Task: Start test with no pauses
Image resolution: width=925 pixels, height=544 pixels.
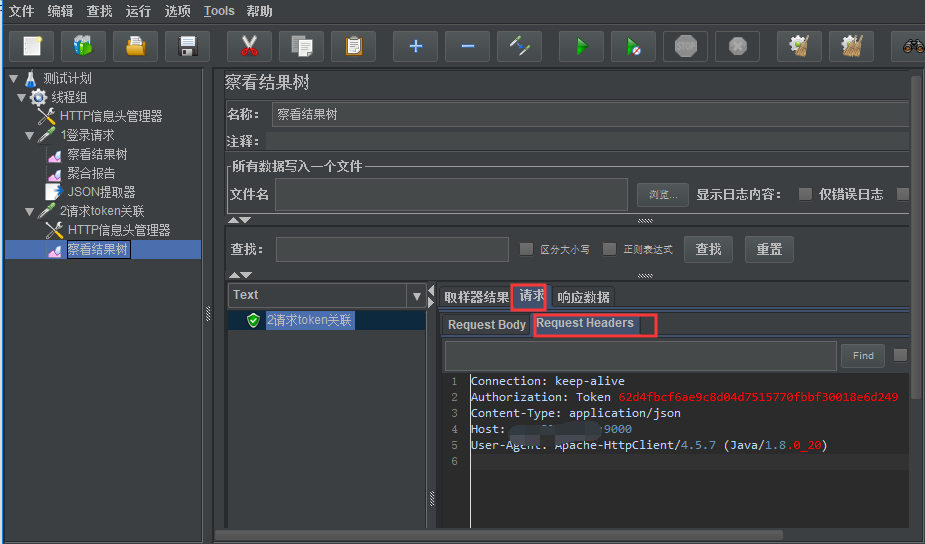Action: [x=633, y=46]
